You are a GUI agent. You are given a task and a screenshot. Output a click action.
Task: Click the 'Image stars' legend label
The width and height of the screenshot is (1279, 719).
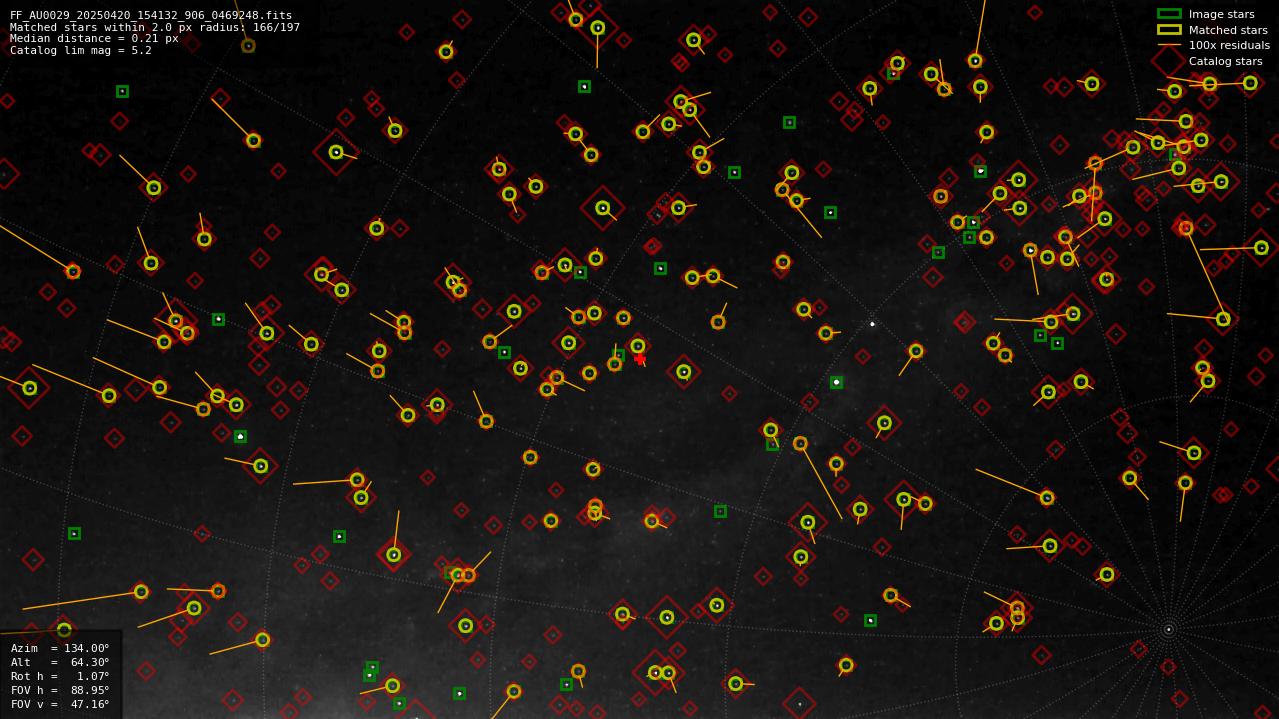[x=1221, y=14]
